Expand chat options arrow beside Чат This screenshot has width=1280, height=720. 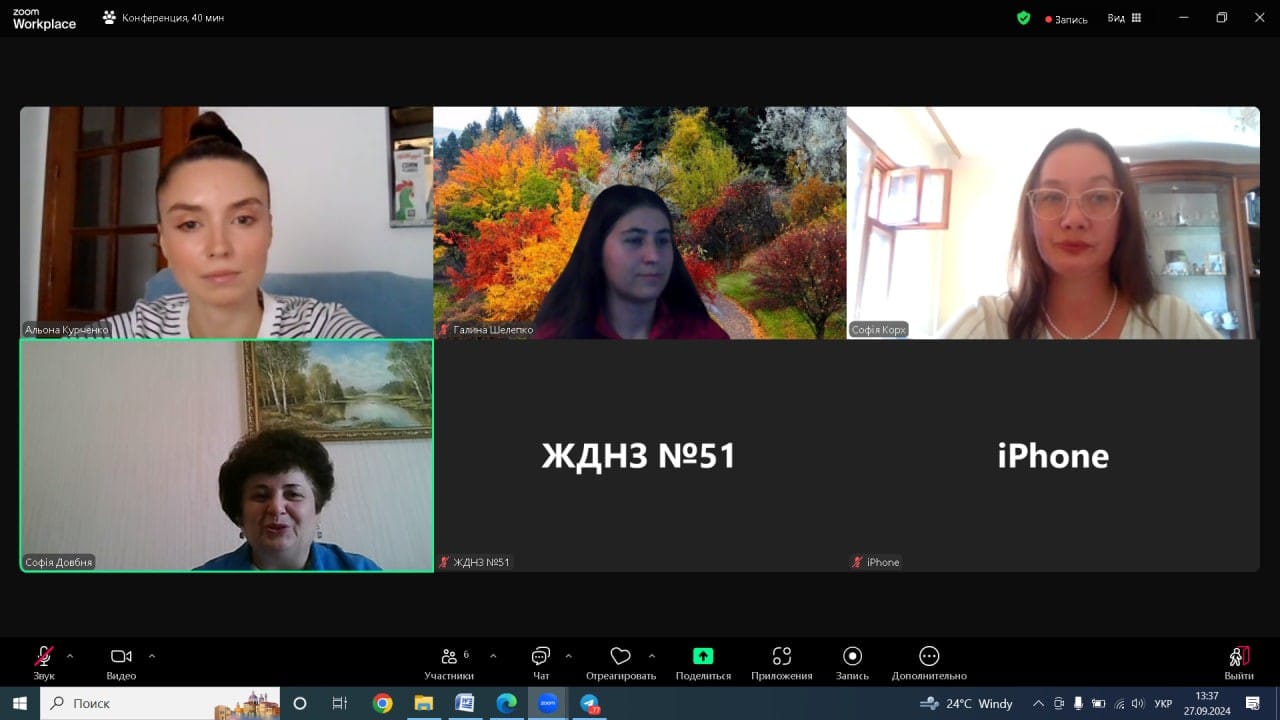(568, 656)
